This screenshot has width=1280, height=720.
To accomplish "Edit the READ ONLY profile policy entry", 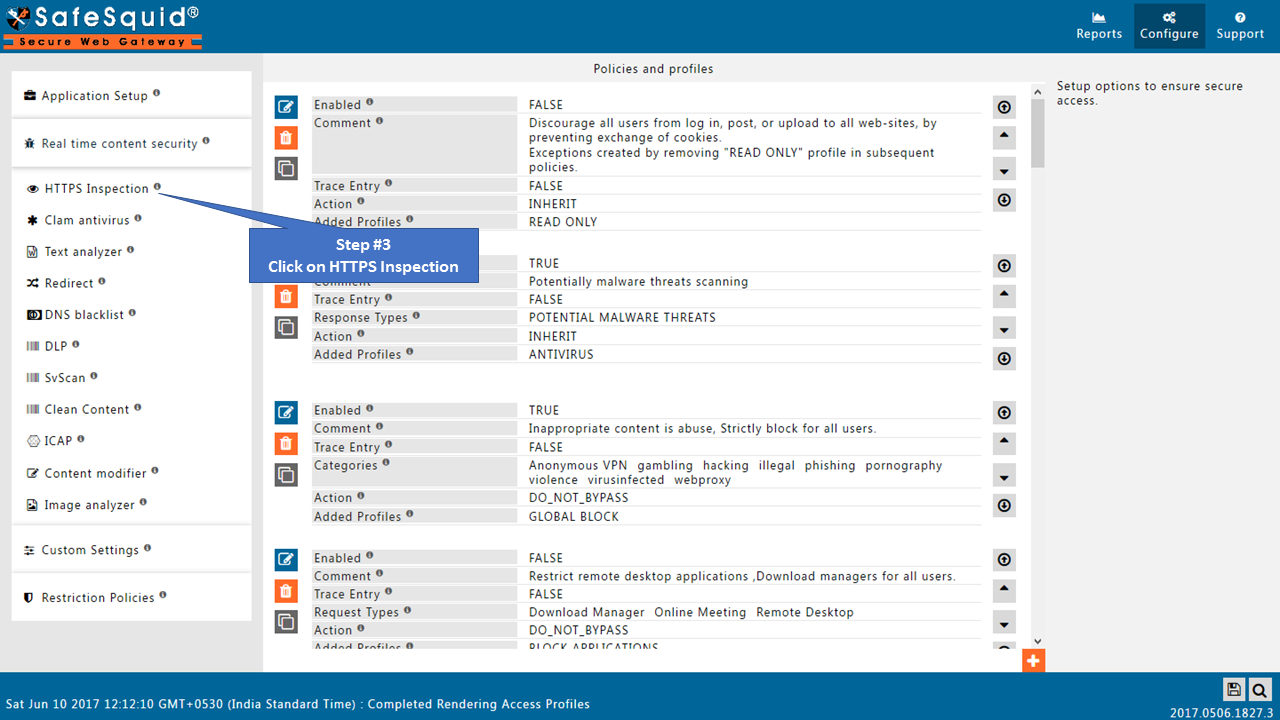I will coord(286,107).
